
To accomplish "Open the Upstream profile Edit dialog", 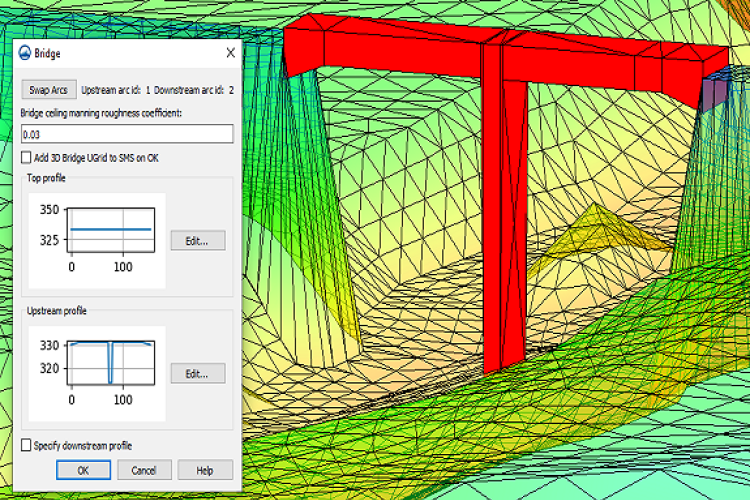I will pyautogui.click(x=198, y=373).
